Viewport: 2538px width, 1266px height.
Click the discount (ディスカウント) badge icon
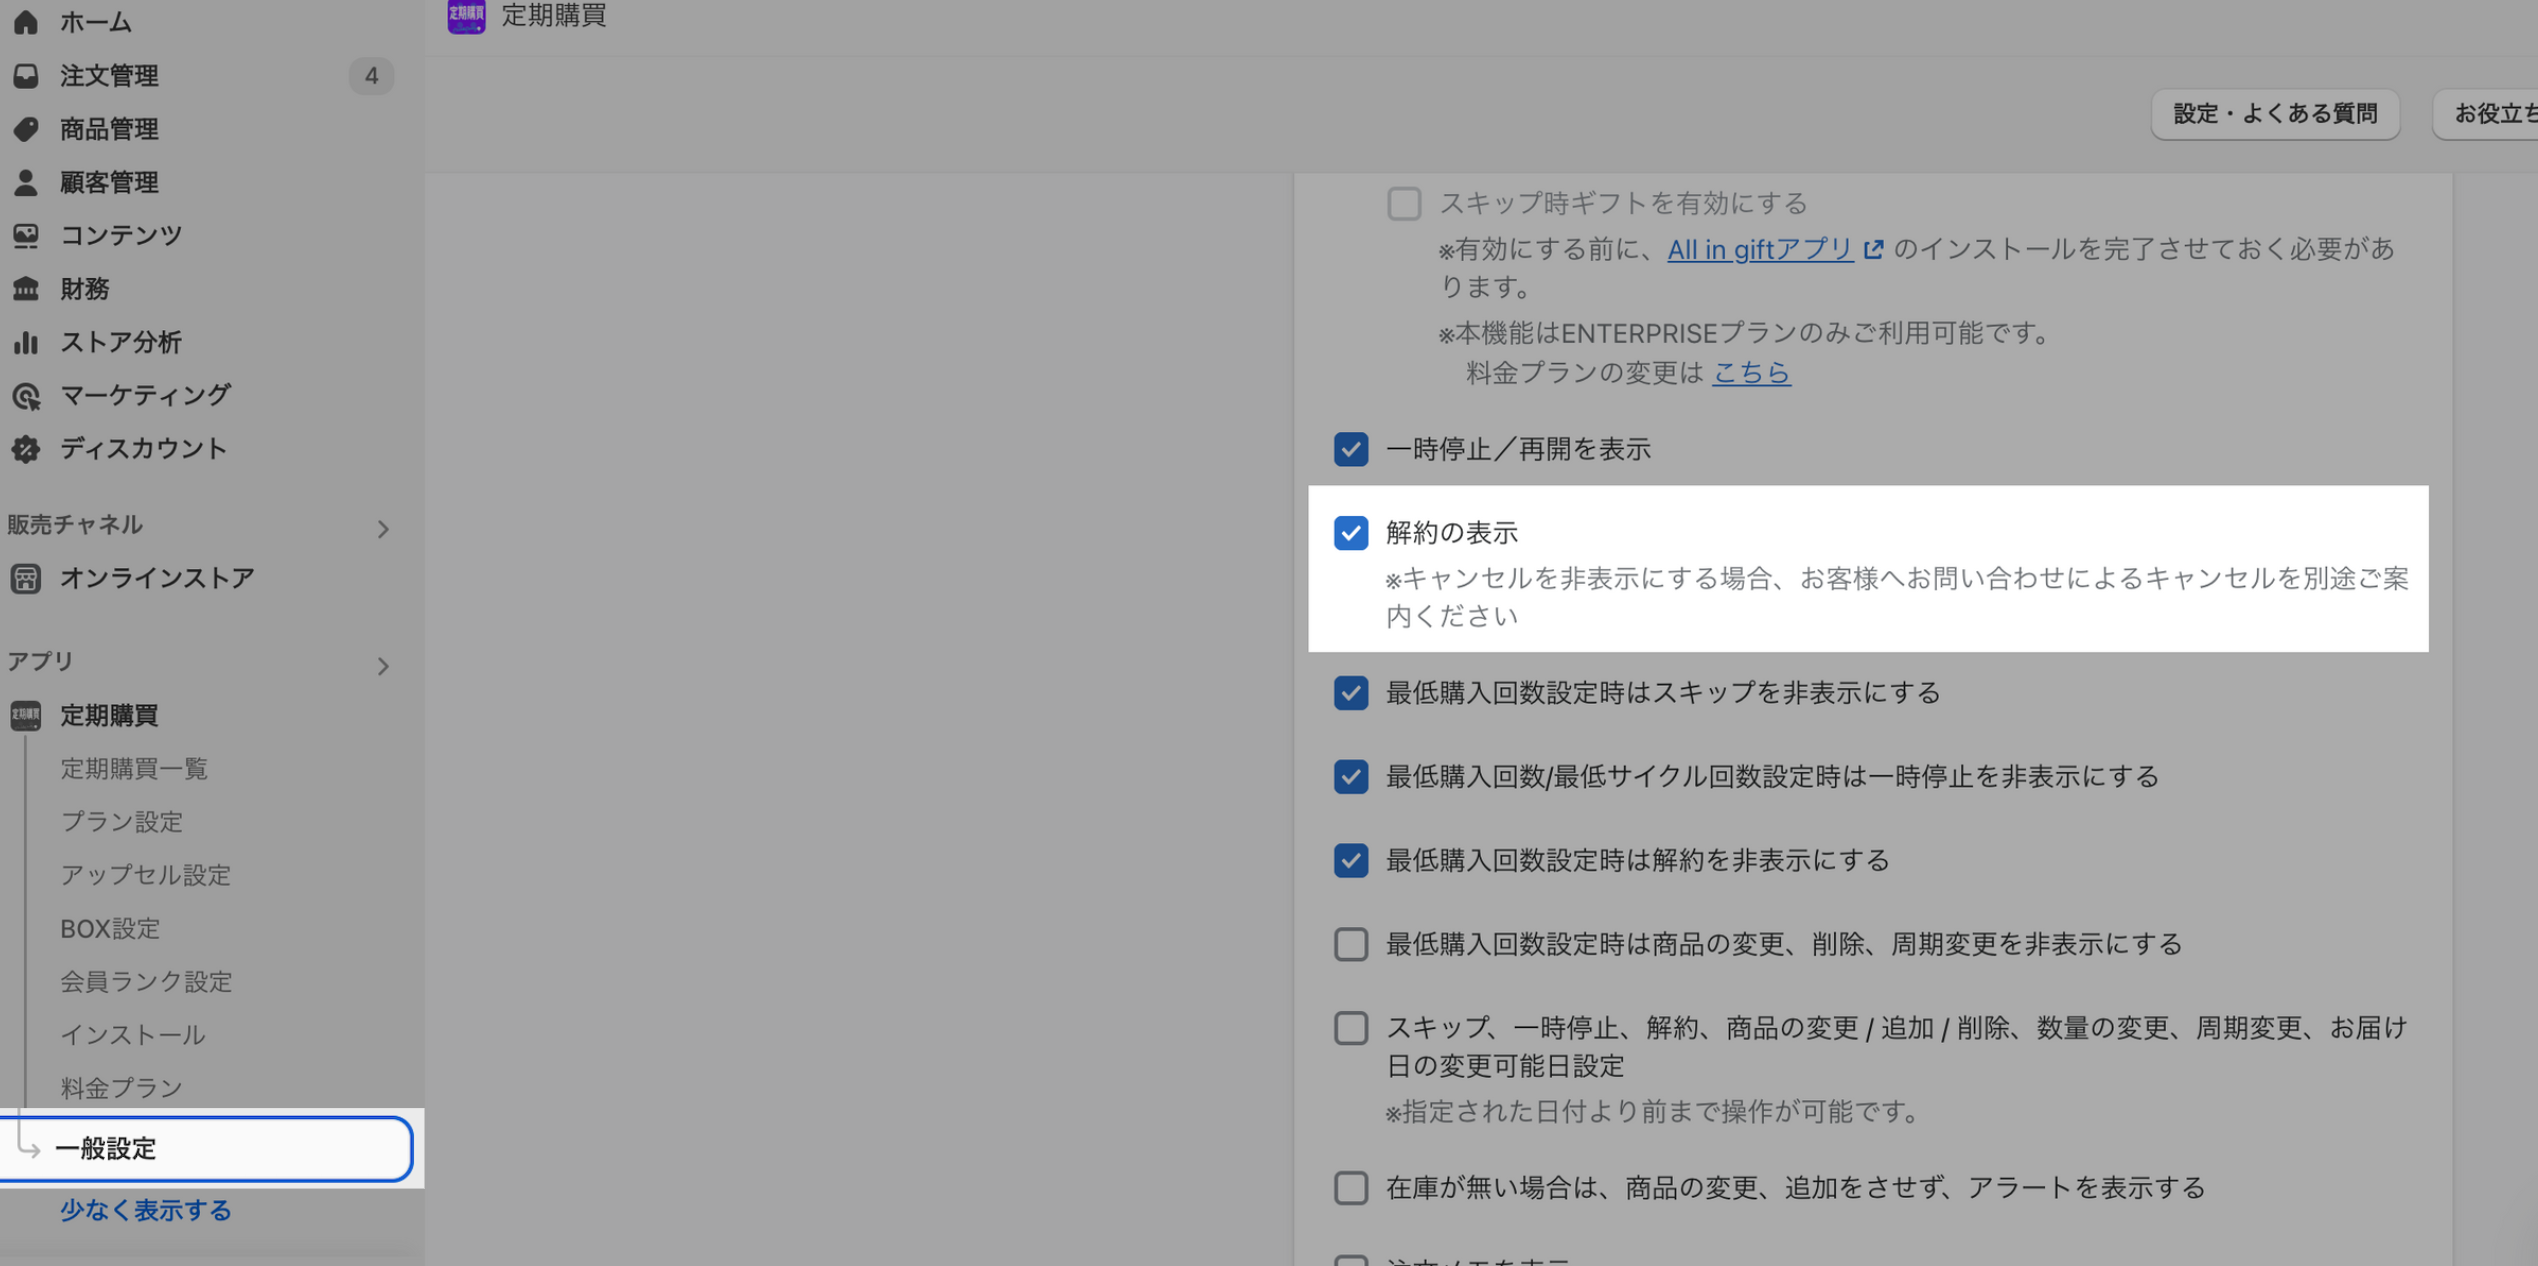point(26,449)
